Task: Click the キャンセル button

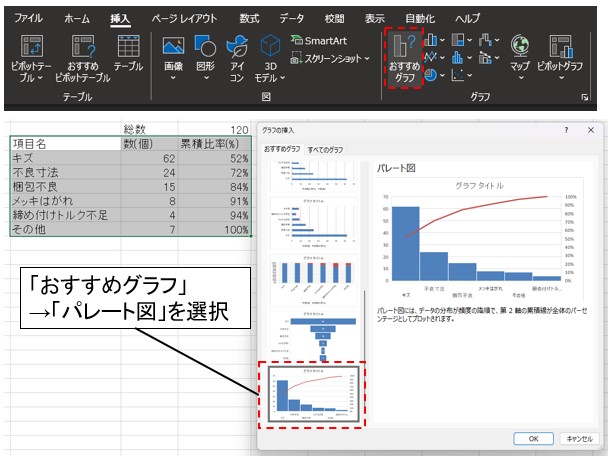Action: pyautogui.click(x=579, y=438)
